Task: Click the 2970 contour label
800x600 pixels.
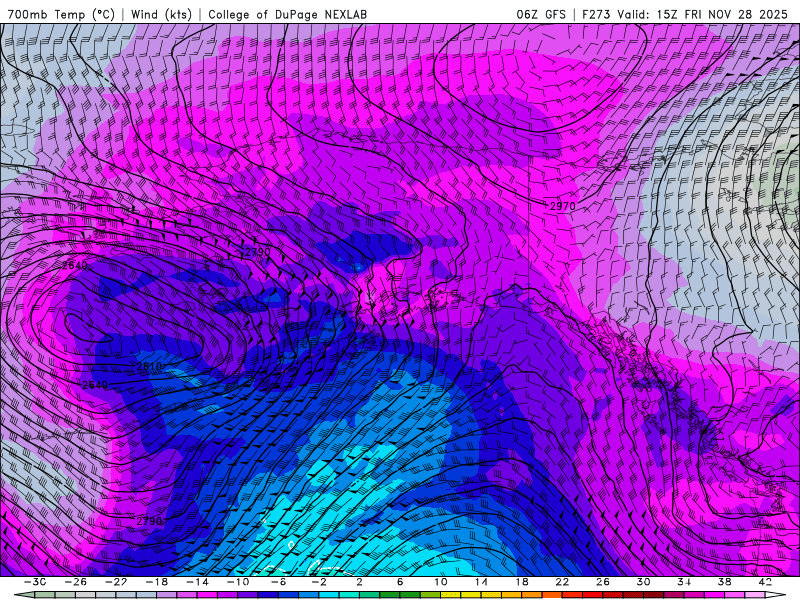Action: (563, 206)
